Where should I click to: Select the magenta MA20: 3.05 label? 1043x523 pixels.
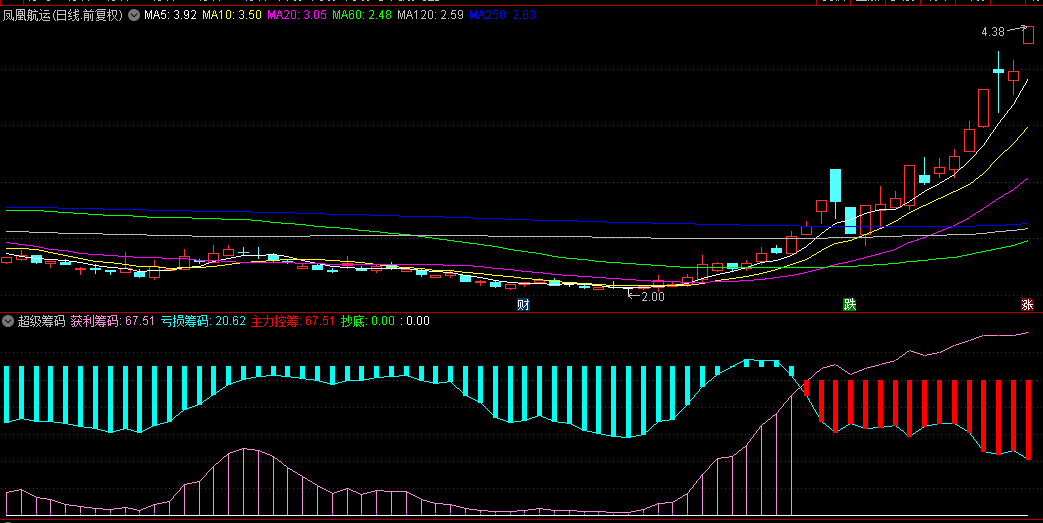pos(296,16)
